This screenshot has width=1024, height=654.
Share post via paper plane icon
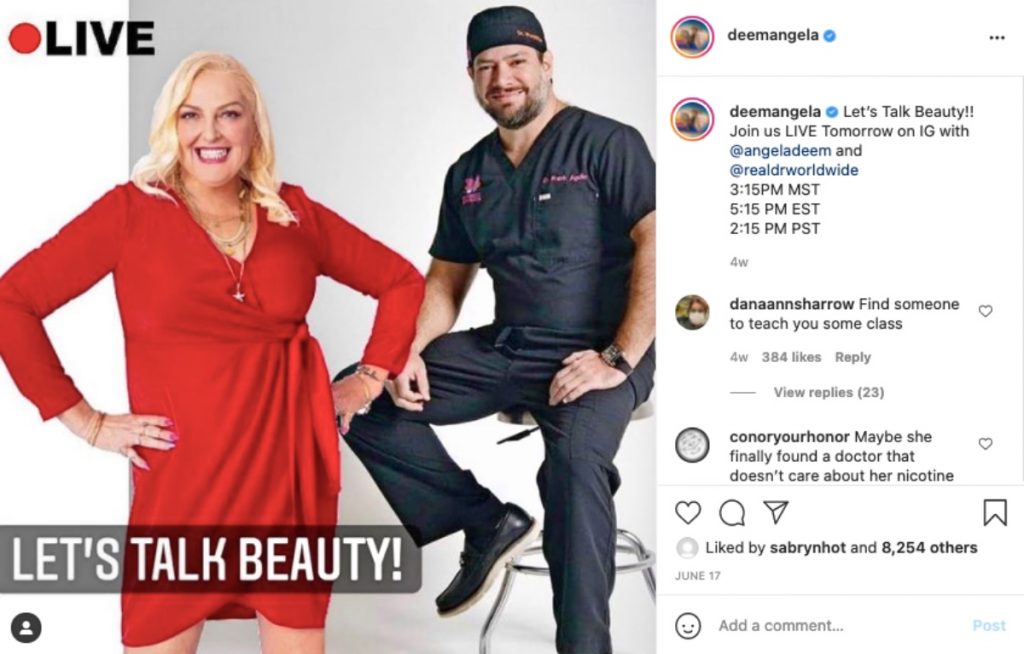[776, 512]
